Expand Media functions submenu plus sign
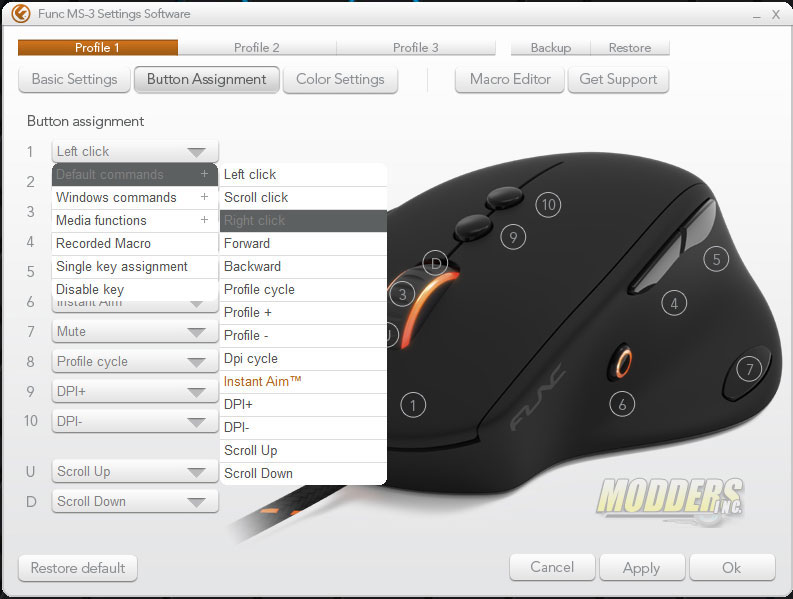 [204, 220]
